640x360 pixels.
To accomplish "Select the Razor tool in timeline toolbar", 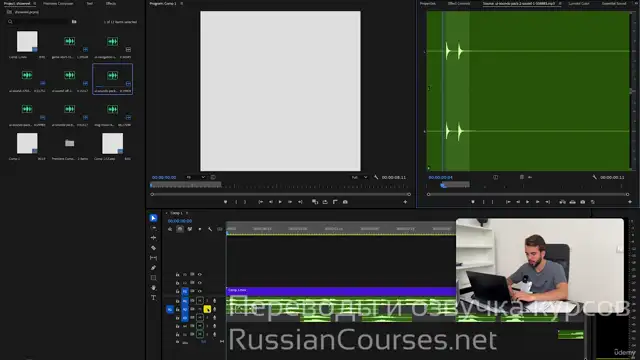I will [x=153, y=248].
